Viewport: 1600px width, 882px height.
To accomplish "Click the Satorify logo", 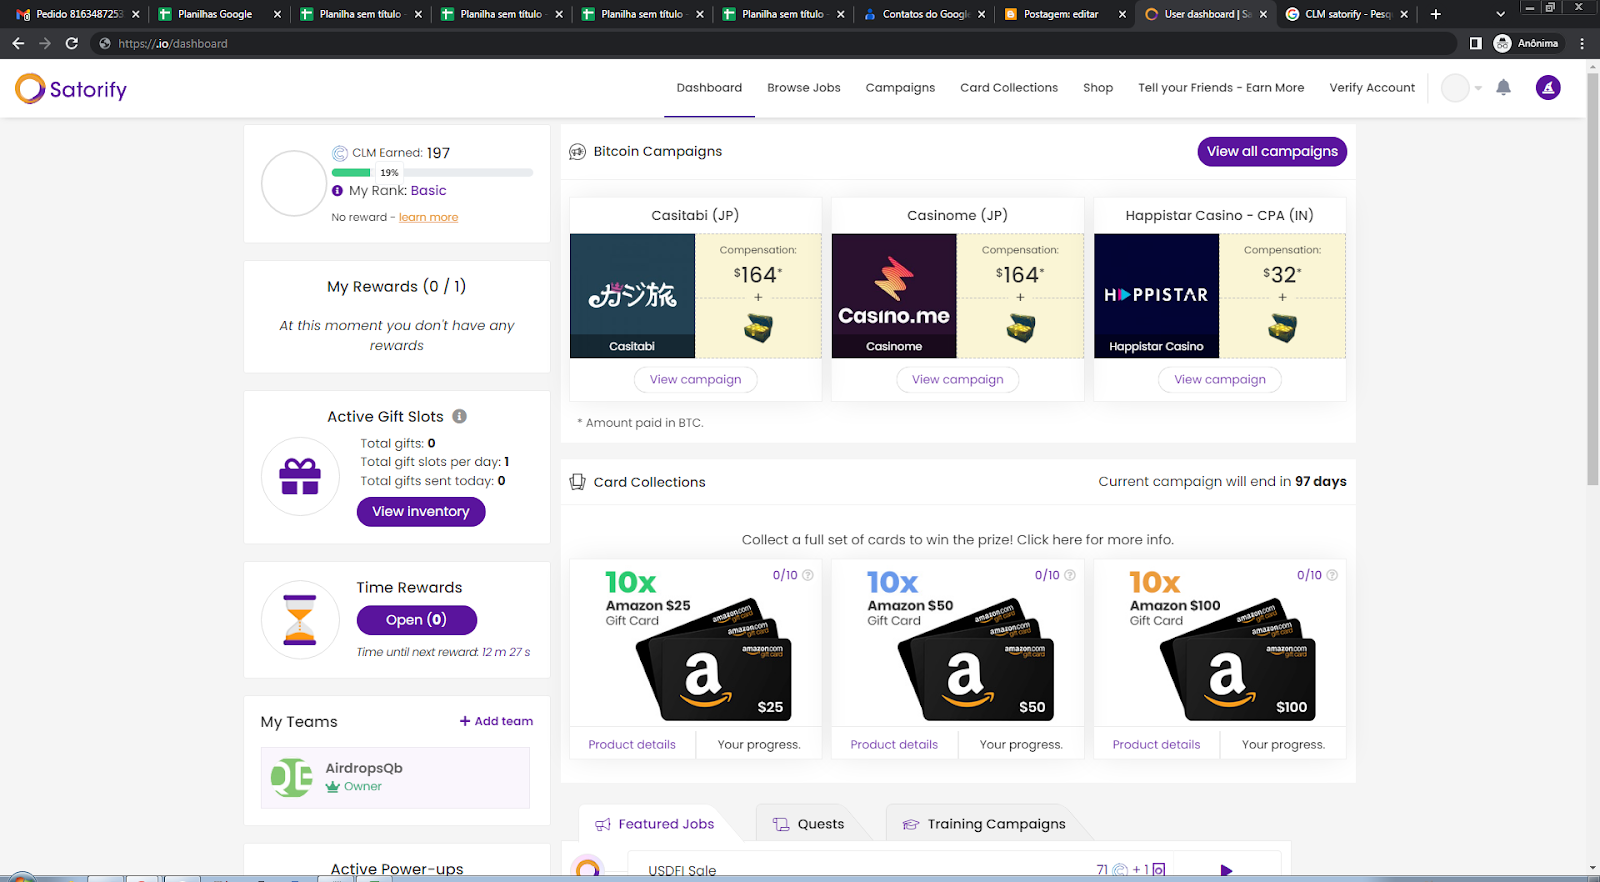I will pos(71,89).
